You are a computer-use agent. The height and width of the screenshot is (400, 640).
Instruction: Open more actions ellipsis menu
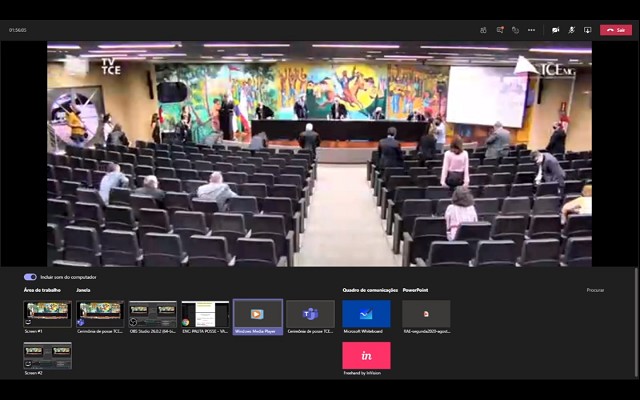click(532, 30)
